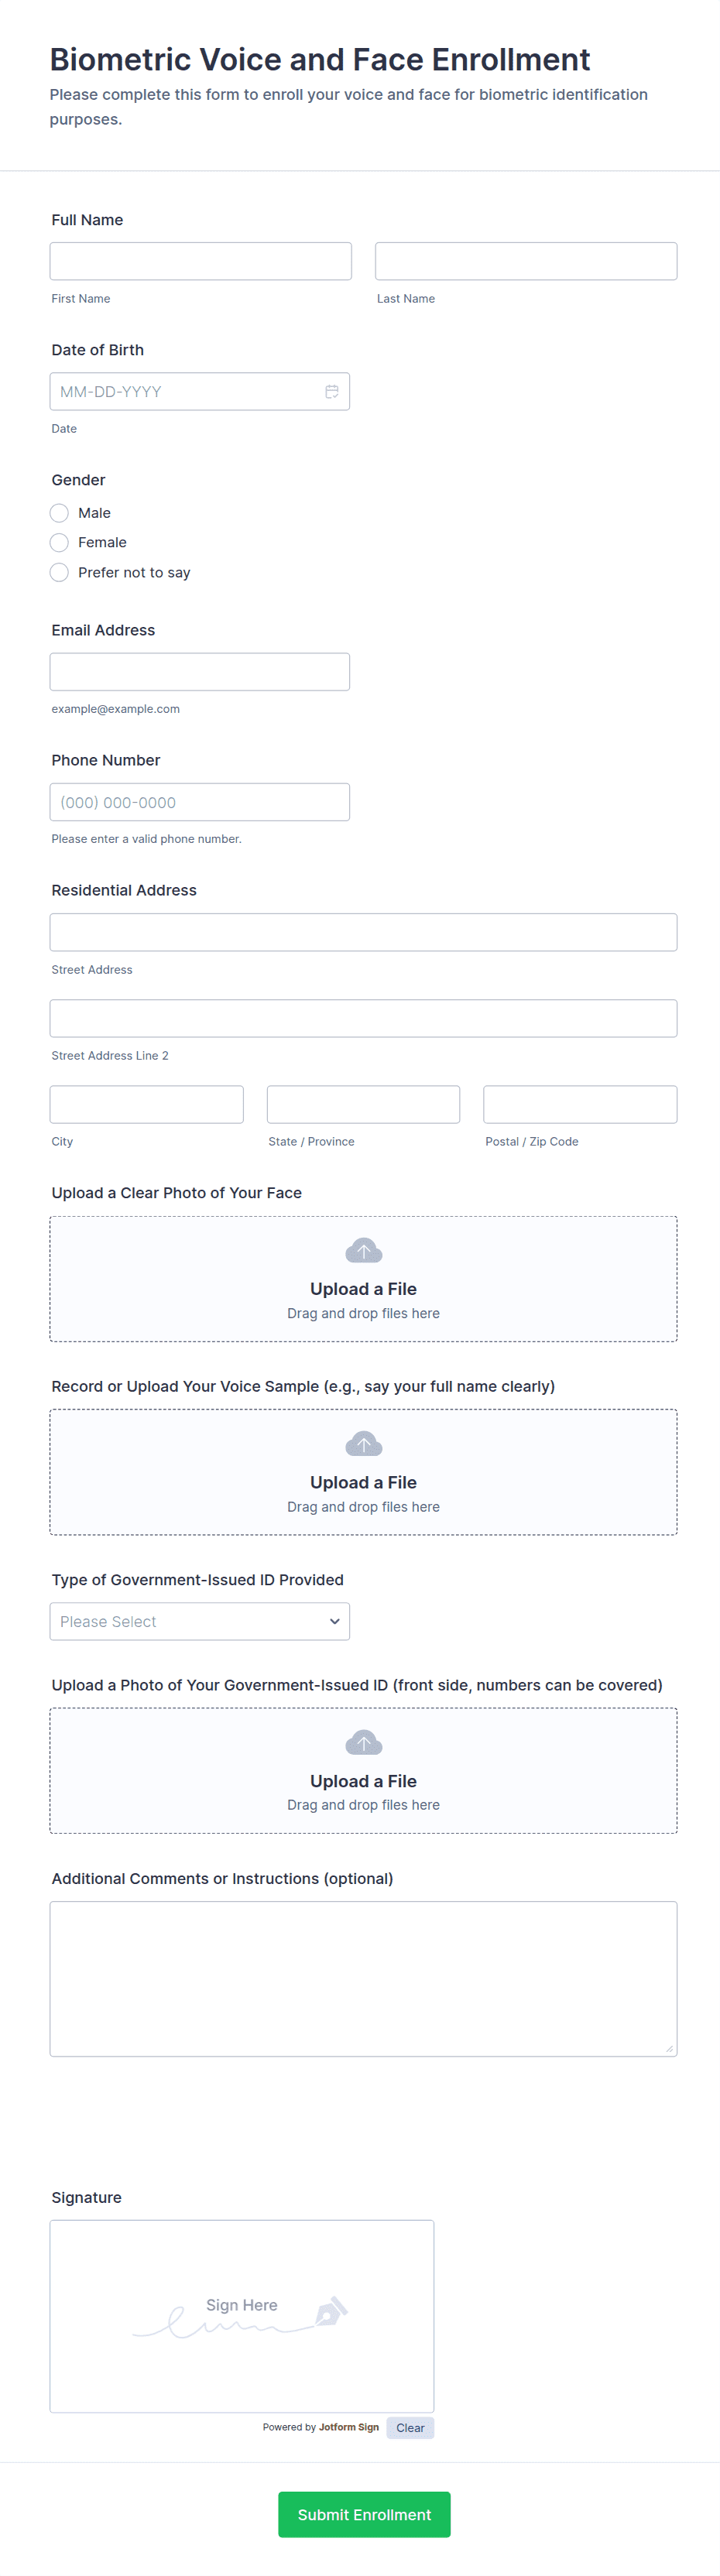
Task: Click into the Email Address field
Action: click(200, 672)
